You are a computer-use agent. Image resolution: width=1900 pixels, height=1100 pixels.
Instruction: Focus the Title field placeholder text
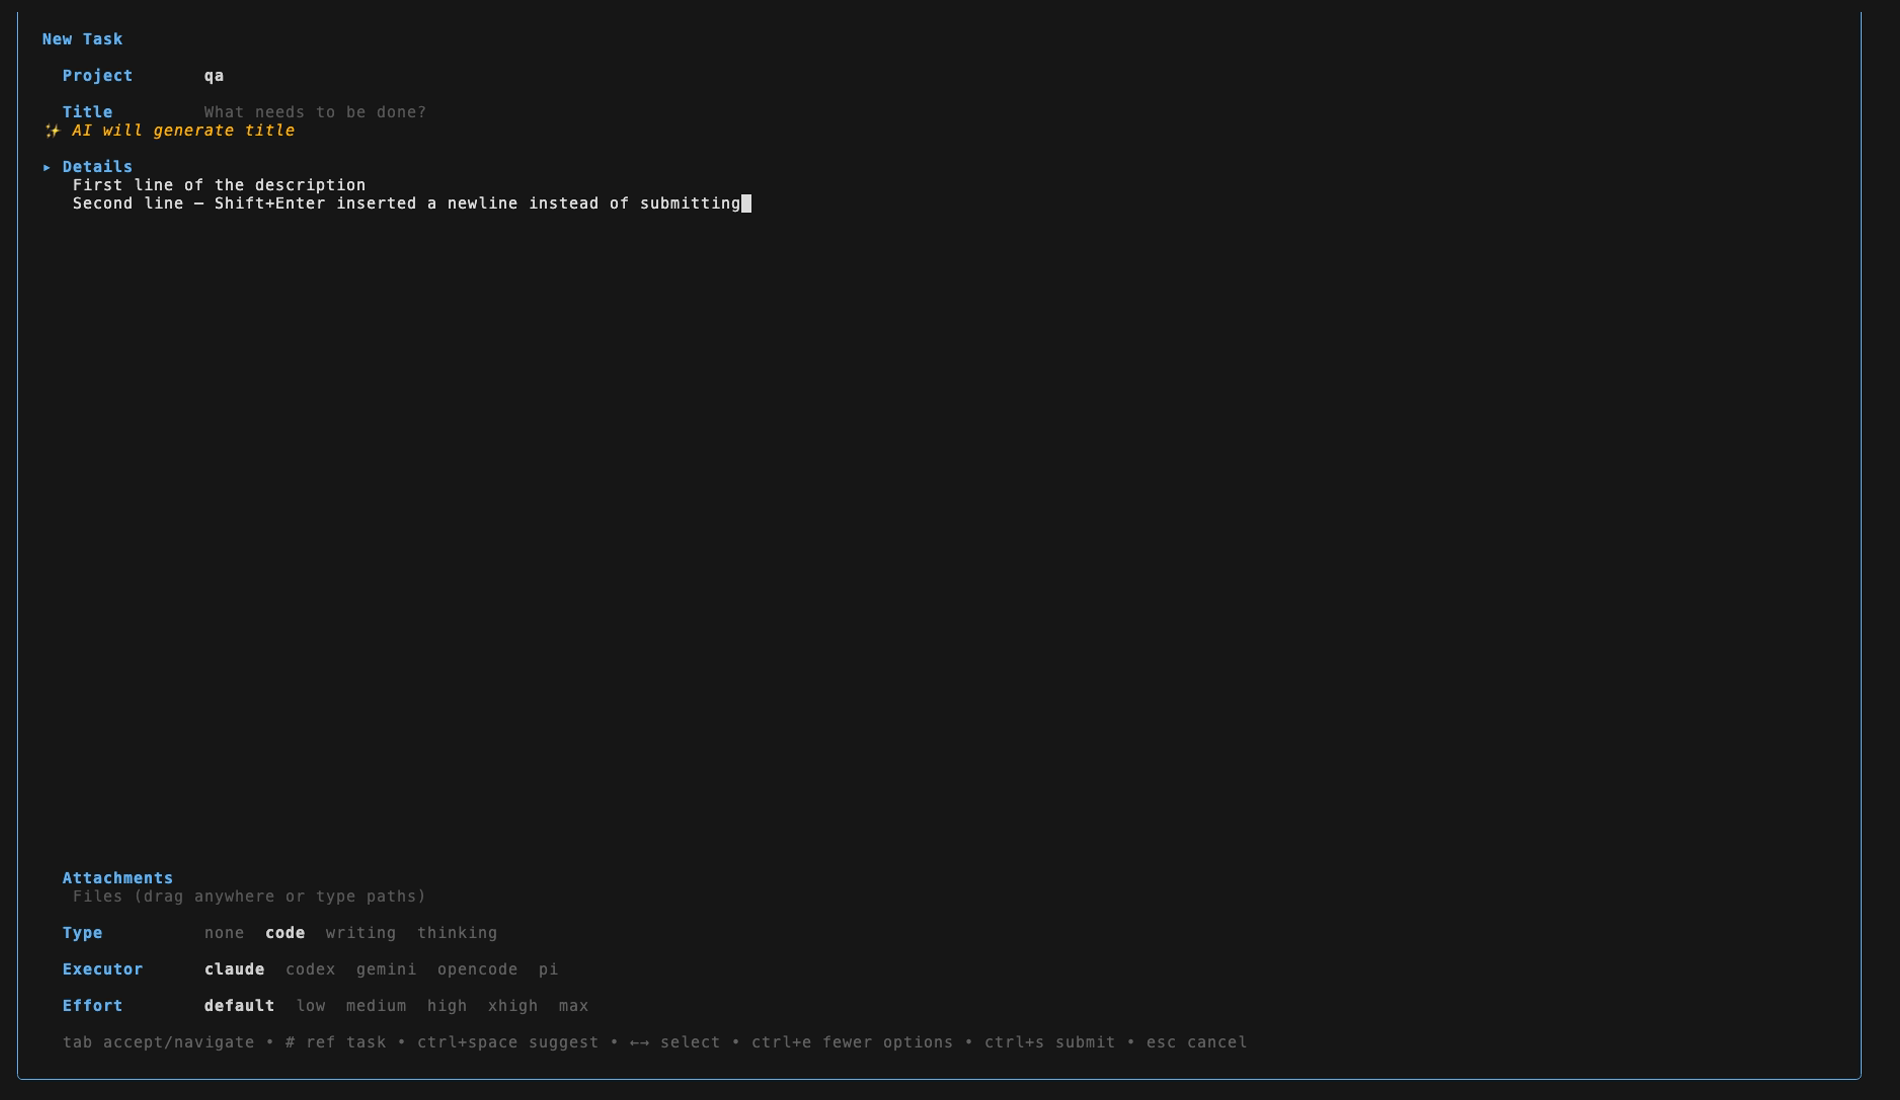coord(315,112)
